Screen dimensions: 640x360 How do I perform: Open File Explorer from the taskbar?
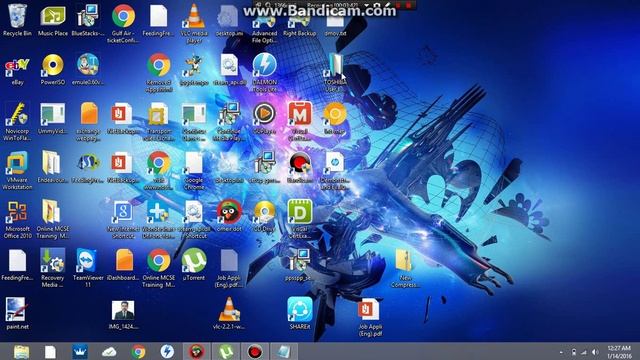[21, 351]
